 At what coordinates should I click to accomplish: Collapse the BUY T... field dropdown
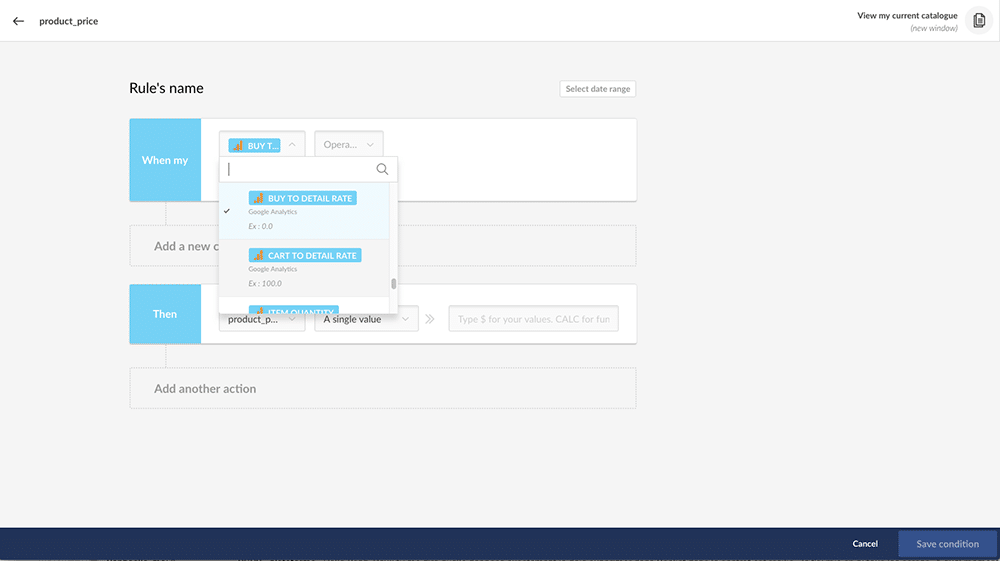(292, 145)
